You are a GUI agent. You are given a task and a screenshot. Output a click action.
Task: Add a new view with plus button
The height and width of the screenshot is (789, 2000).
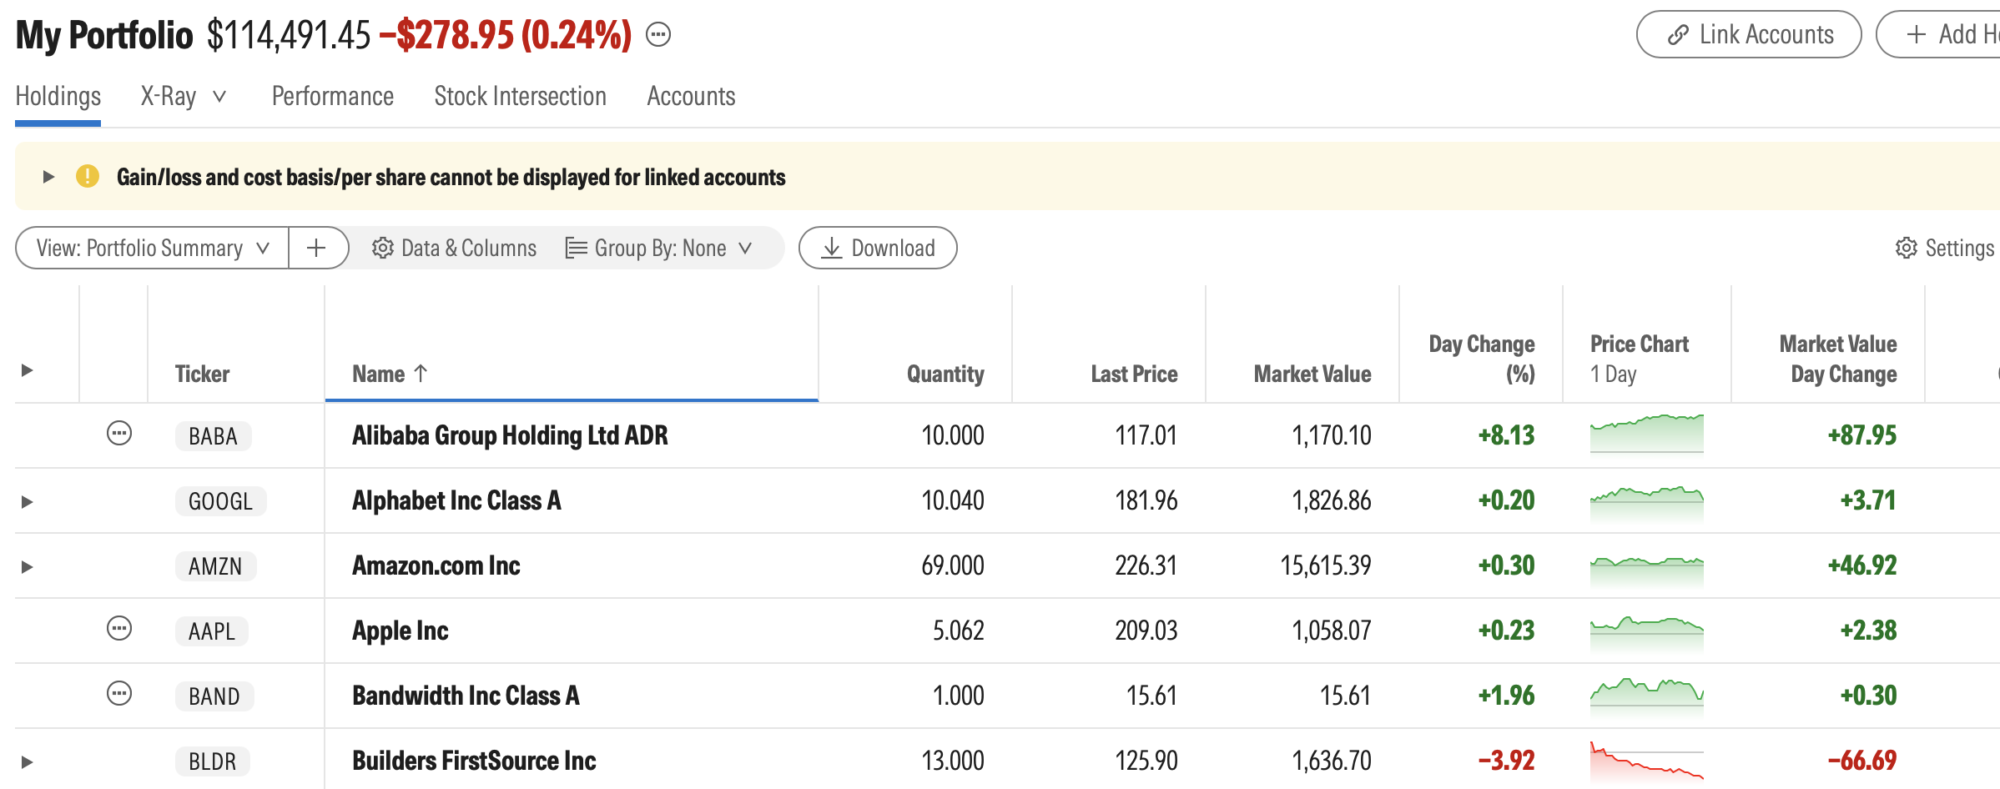tap(317, 248)
